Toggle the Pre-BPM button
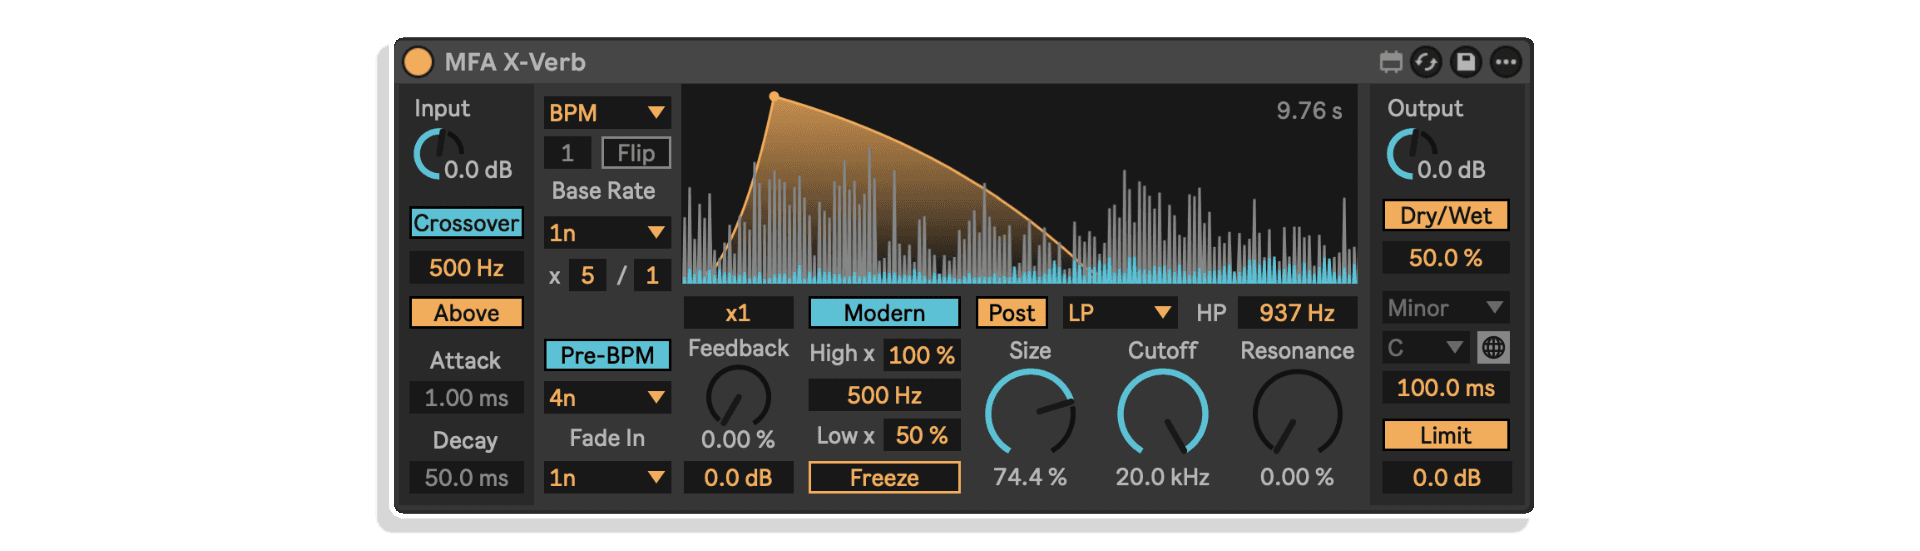This screenshot has width=1920, height=551. tap(607, 355)
